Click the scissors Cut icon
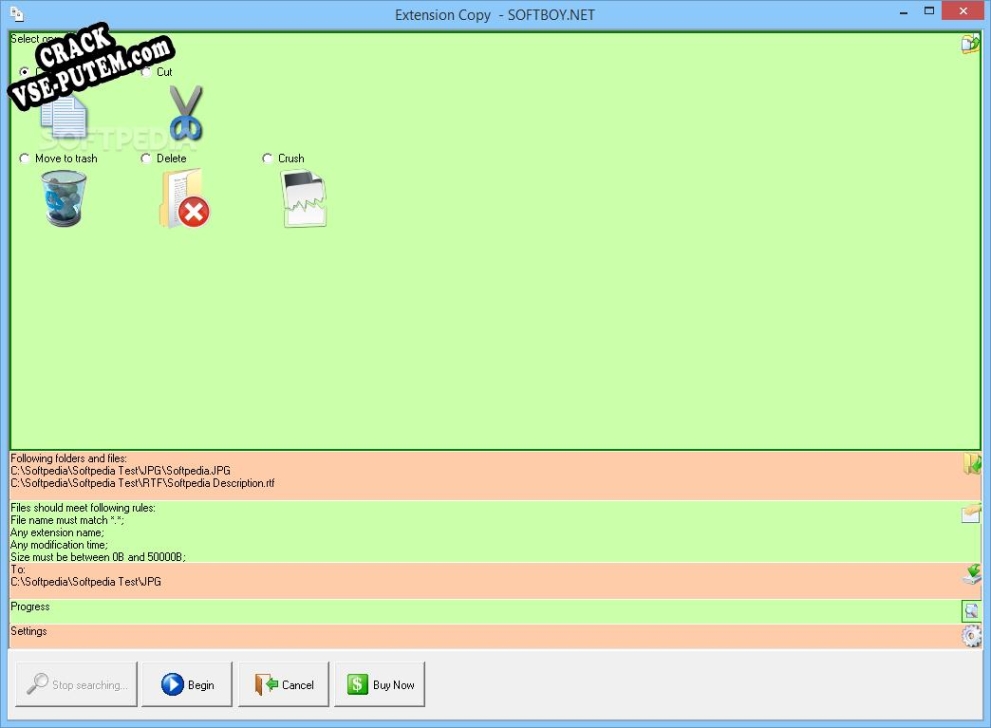The height and width of the screenshot is (728, 991). click(185, 112)
